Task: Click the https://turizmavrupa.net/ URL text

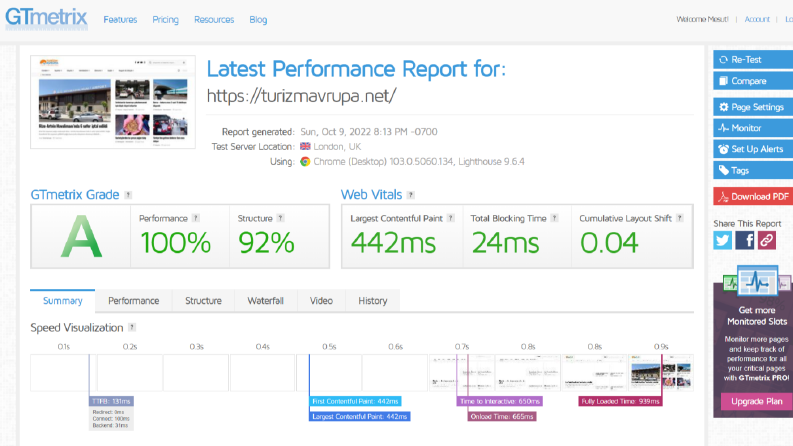Action: pos(301,96)
